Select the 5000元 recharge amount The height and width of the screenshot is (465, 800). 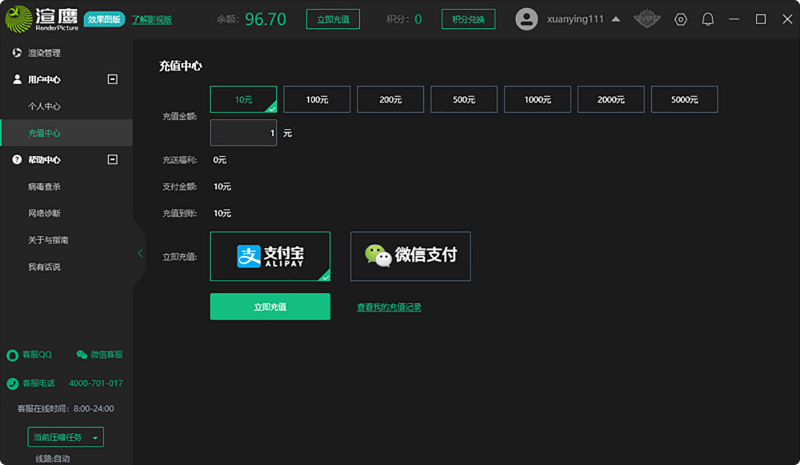click(684, 100)
